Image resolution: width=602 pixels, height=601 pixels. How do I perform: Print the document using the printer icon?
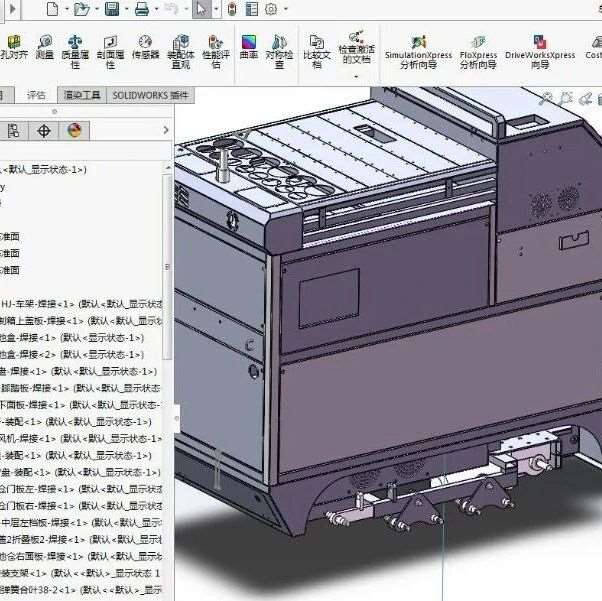142,9
